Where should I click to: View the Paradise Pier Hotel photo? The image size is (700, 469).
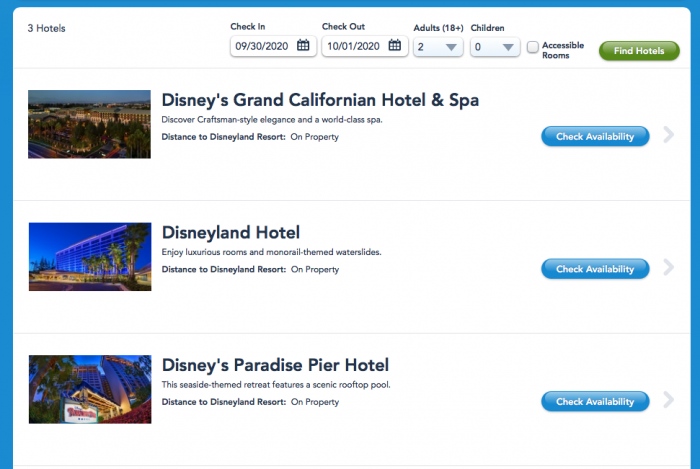click(89, 389)
